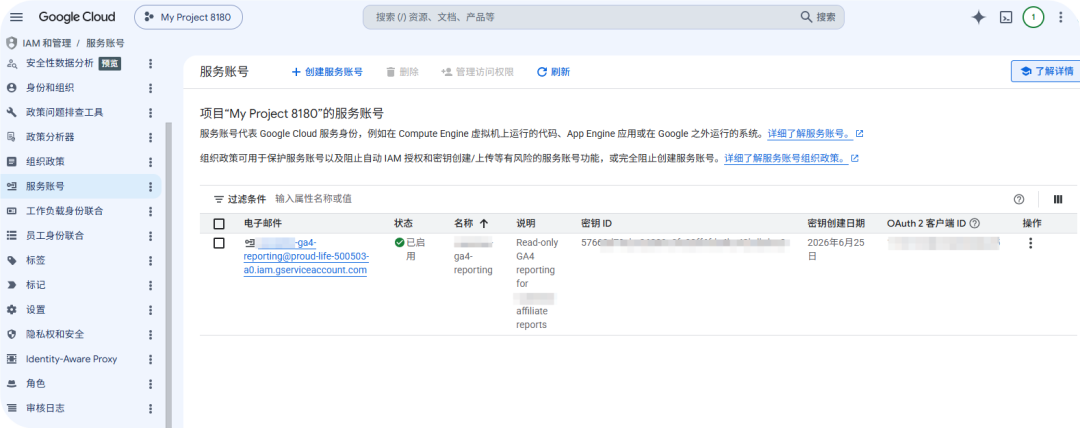The height and width of the screenshot is (428, 1080).
Task: Sort by 名称 column header
Action: 471,223
